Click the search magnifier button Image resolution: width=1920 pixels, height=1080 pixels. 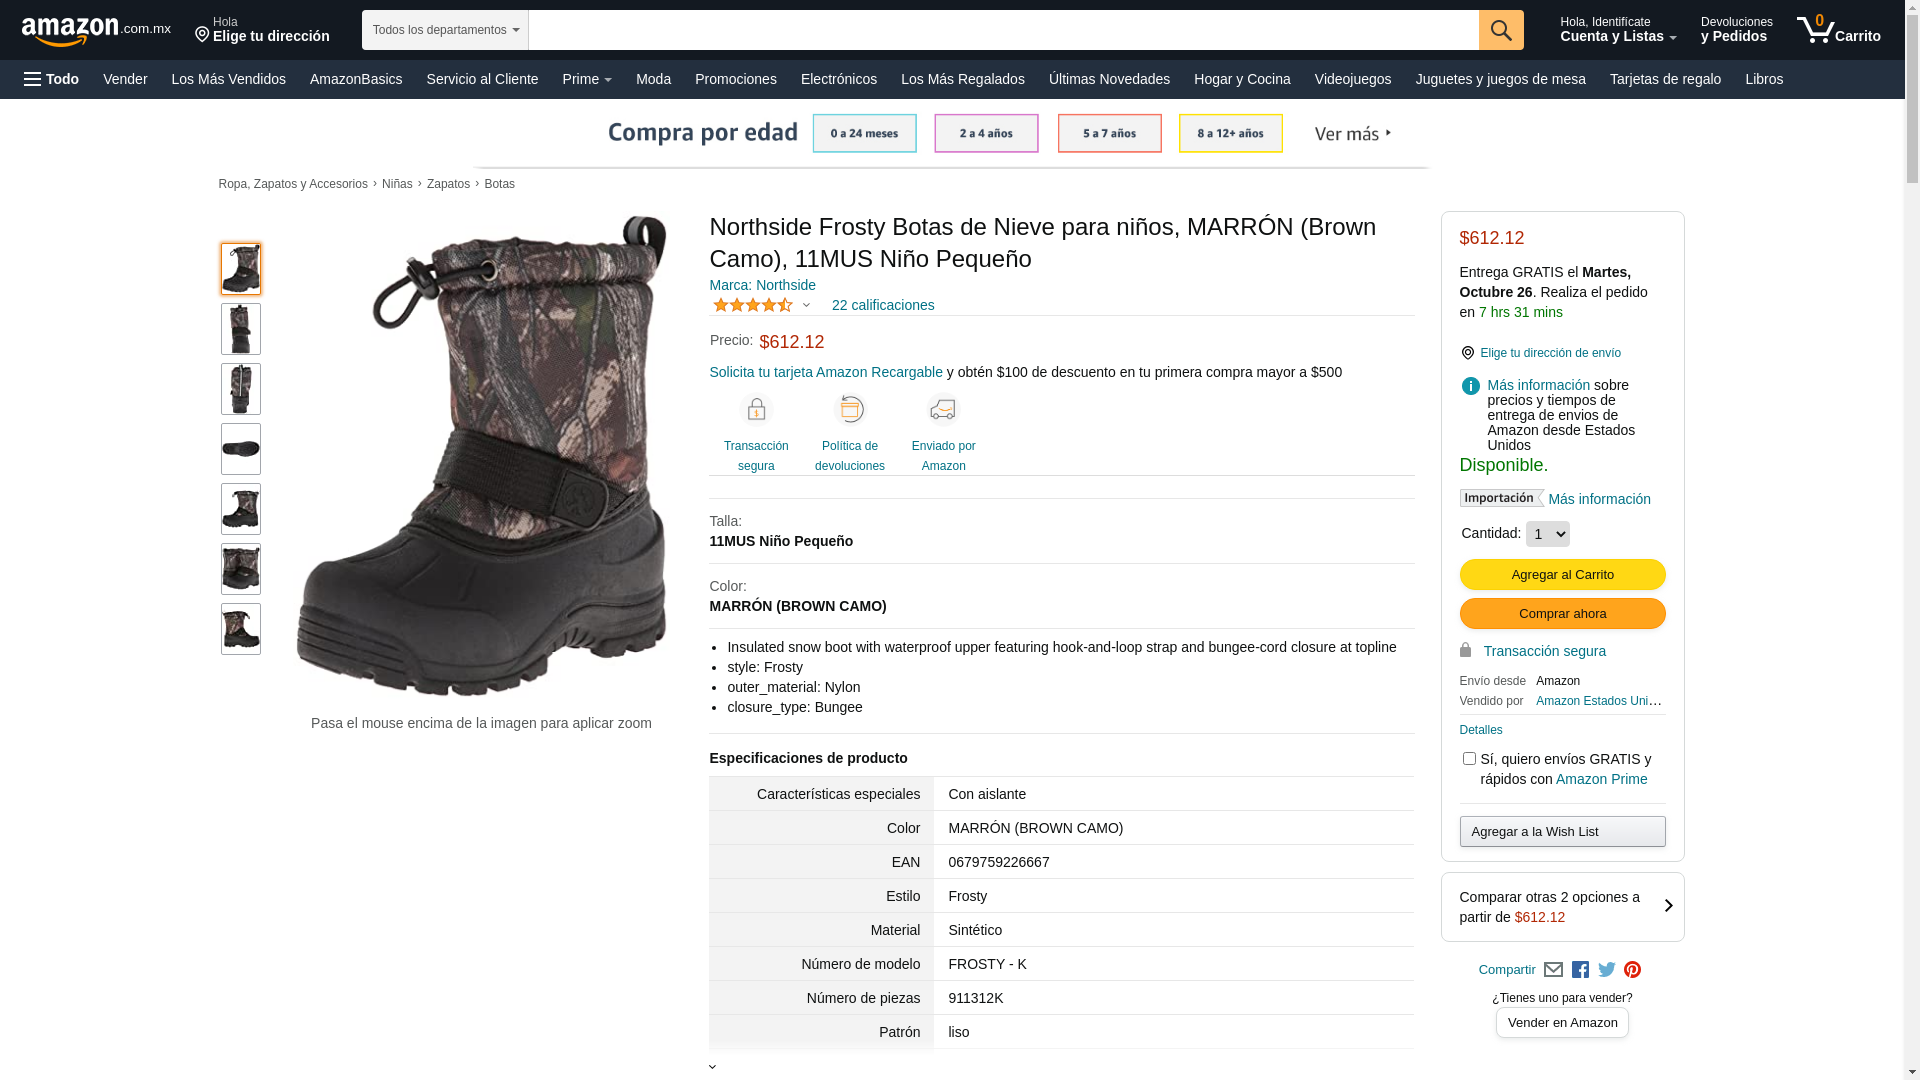click(1500, 30)
